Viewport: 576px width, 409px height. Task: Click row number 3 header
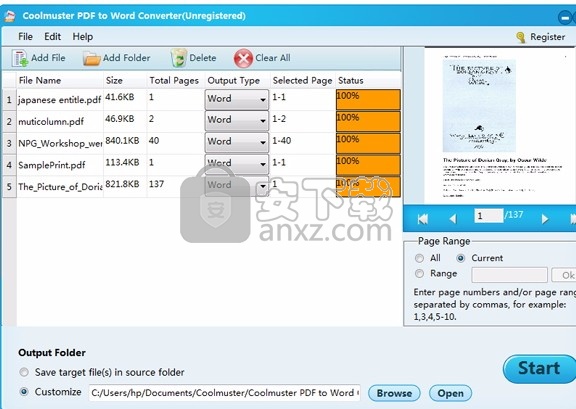[x=9, y=143]
